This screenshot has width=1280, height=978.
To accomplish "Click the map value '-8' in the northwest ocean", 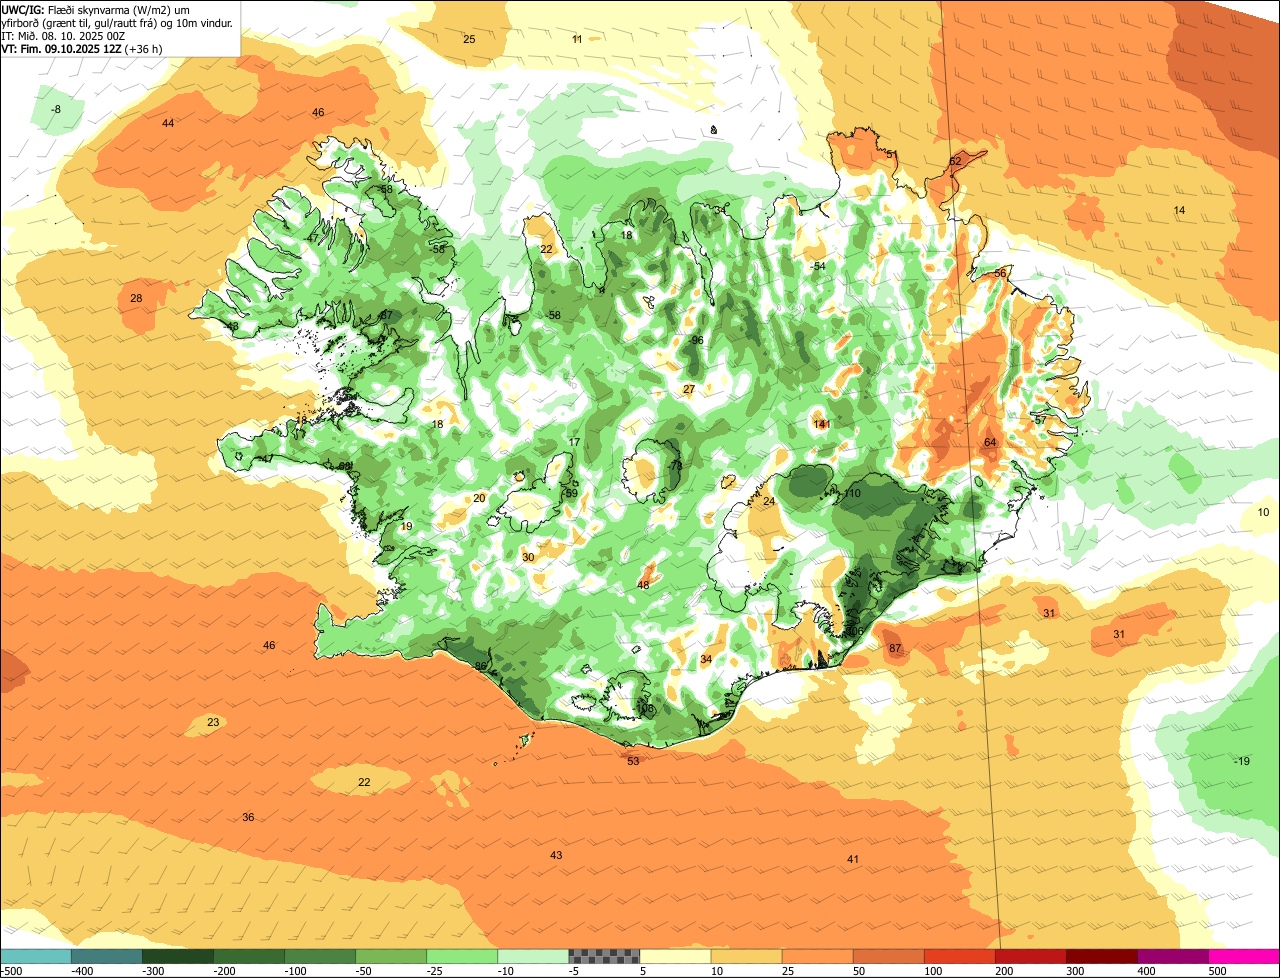I will pyautogui.click(x=56, y=109).
